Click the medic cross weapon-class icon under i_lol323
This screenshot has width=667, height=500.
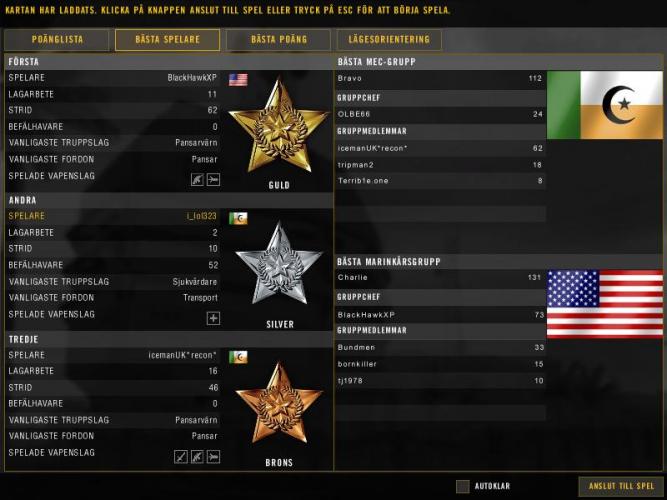tap(213, 318)
